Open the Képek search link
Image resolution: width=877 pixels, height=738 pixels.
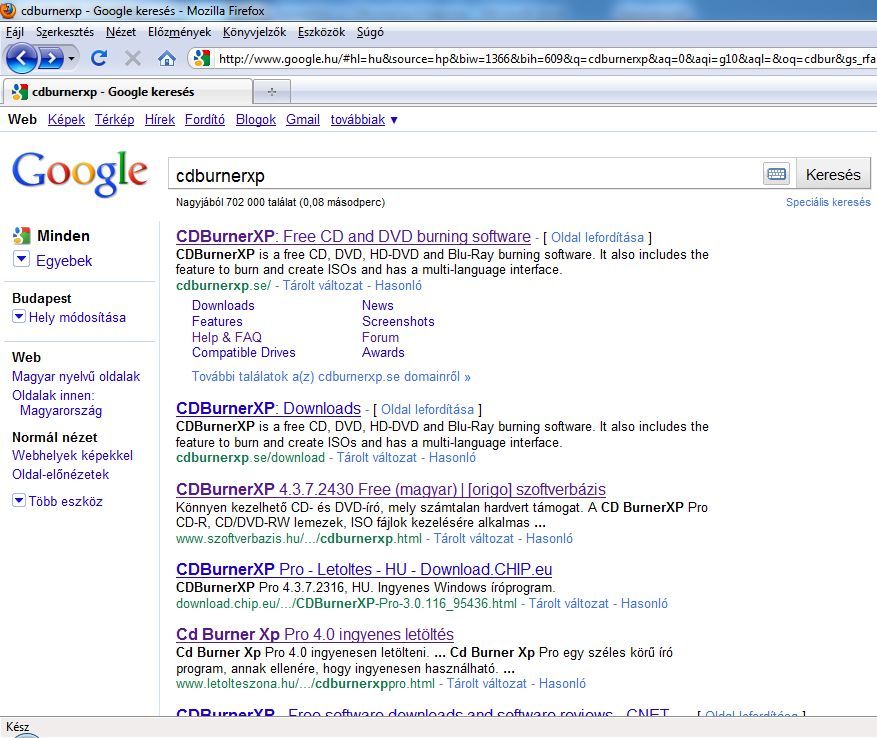[66, 120]
